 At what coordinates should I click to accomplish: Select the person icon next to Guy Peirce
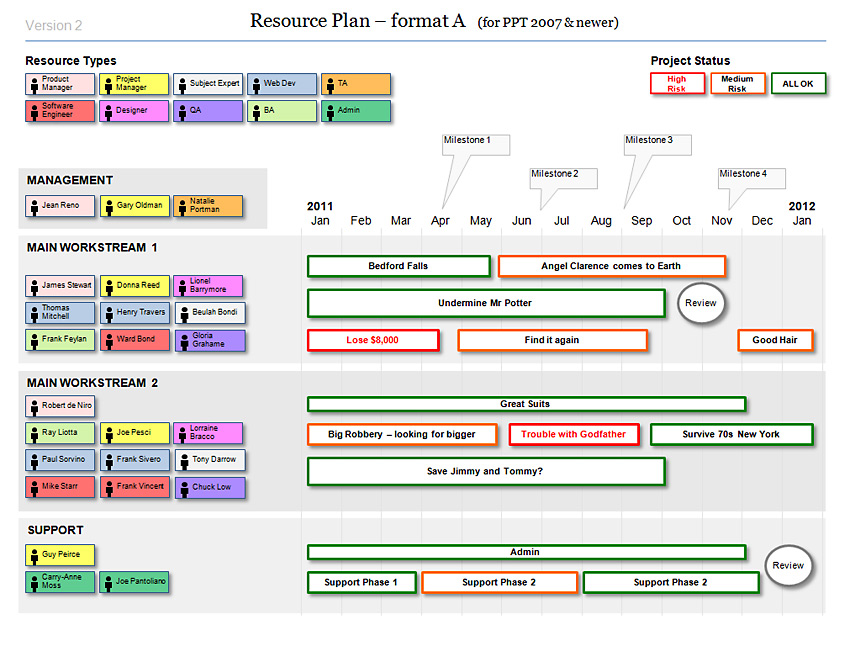[34, 555]
